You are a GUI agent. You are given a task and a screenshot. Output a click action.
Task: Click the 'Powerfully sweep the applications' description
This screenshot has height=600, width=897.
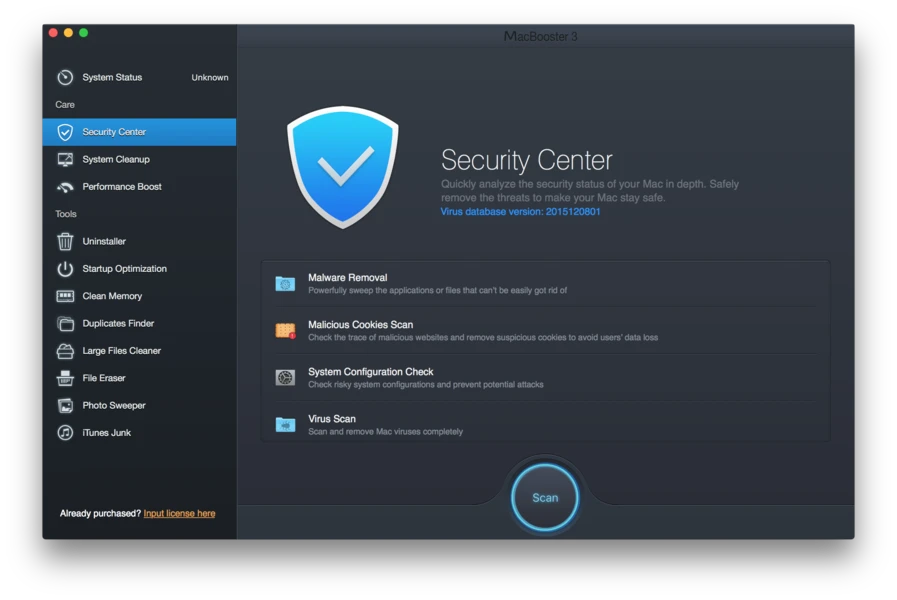(438, 291)
